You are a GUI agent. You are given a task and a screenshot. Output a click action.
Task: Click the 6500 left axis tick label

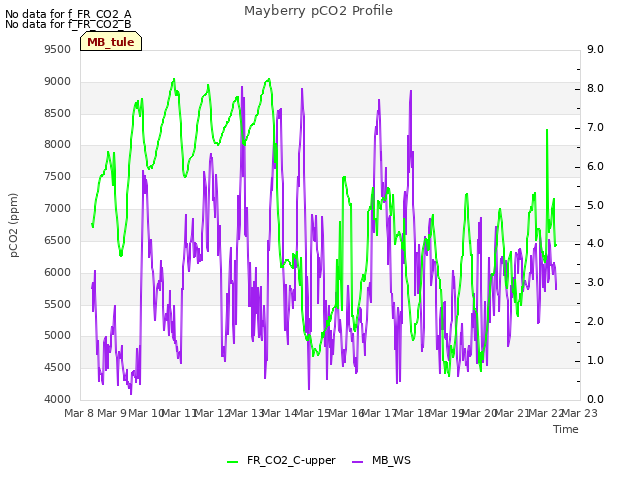coord(58,240)
